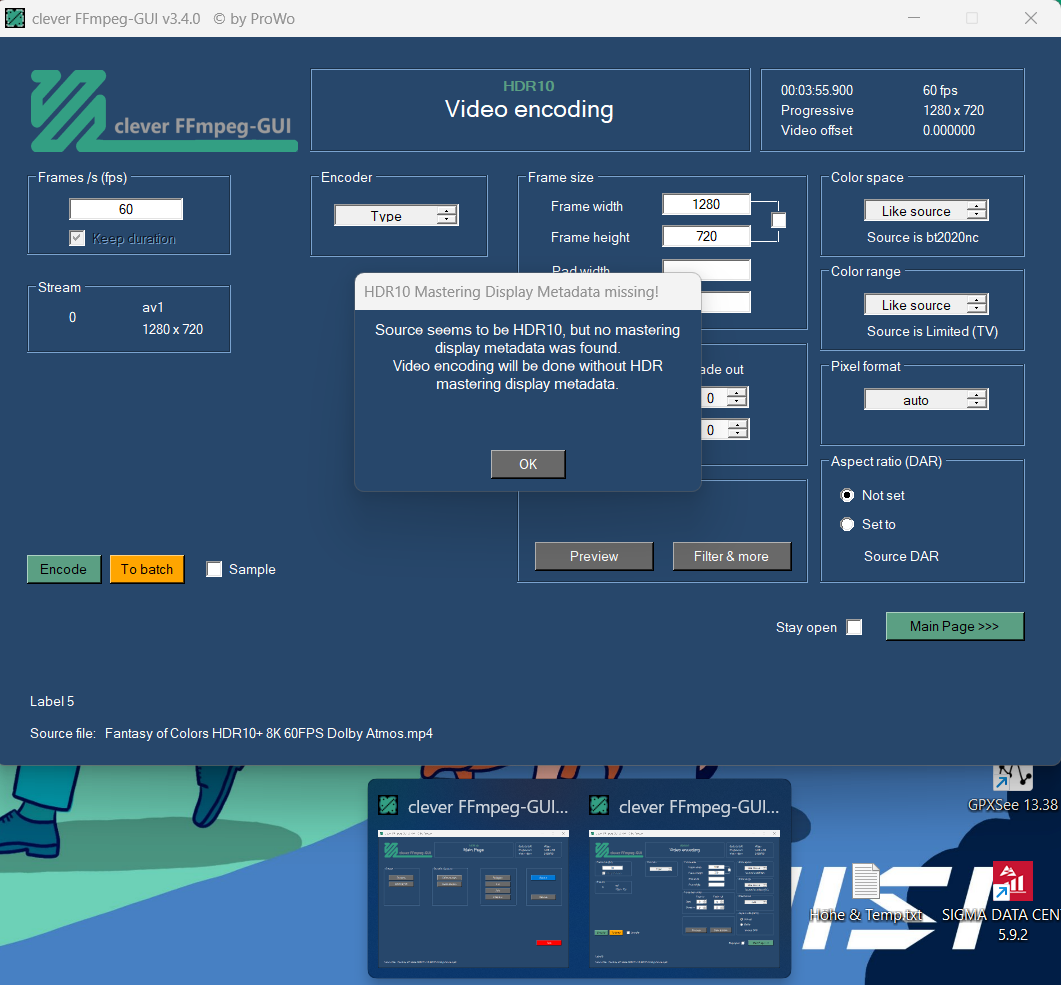
Task: Click the Label5 text
Action: pyautogui.click(x=52, y=701)
